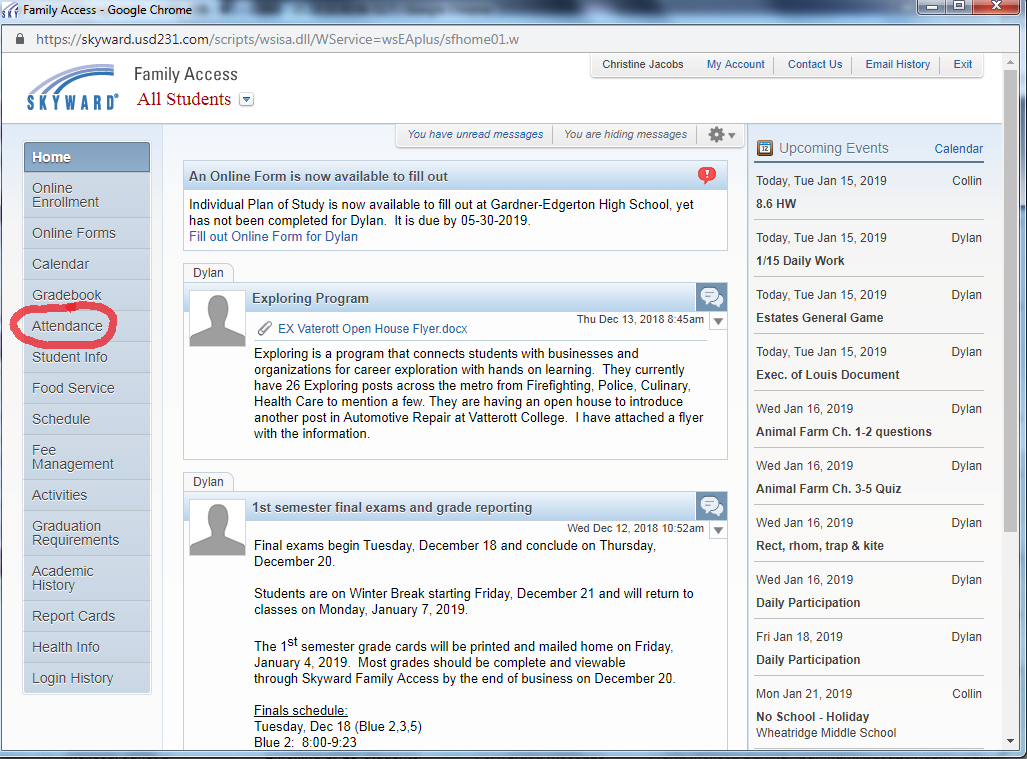Open Food Service in sidebar
This screenshot has width=1027, height=759.
click(x=87, y=388)
